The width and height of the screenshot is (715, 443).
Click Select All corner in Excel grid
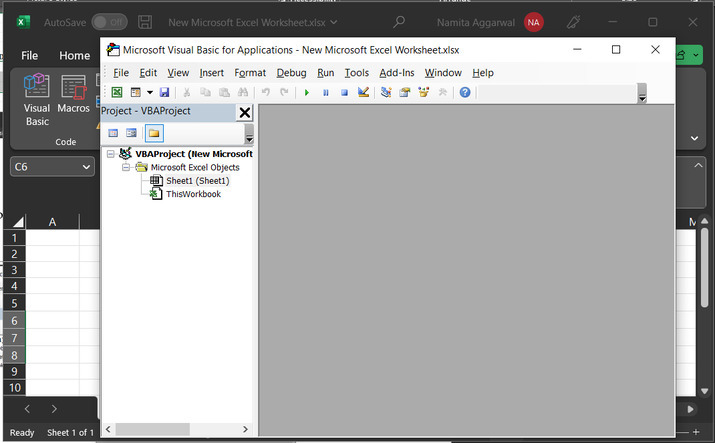tap(17, 222)
